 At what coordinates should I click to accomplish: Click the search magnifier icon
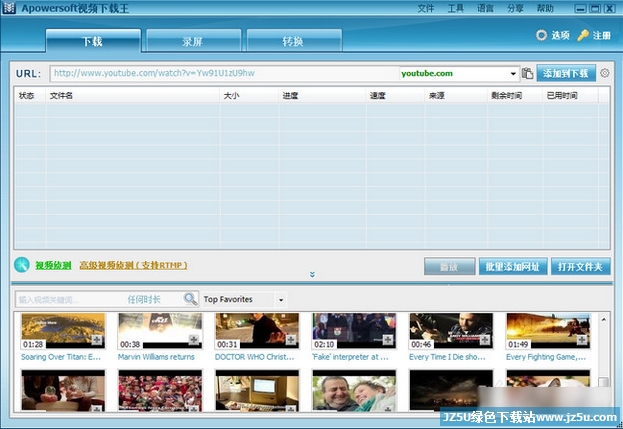coord(190,299)
